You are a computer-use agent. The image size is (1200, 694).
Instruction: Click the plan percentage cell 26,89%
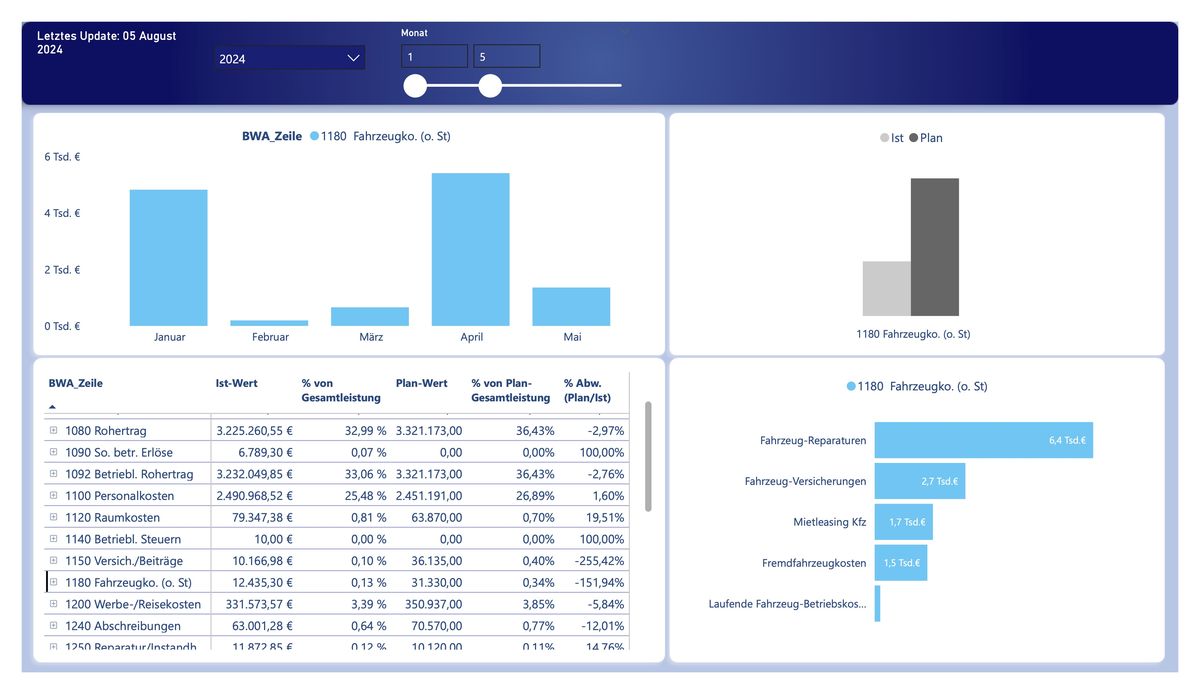tap(535, 496)
